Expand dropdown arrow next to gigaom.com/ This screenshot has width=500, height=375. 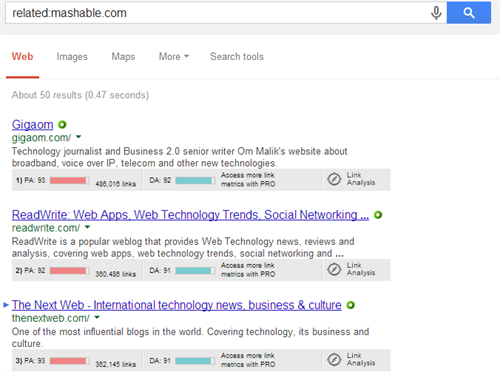(x=79, y=137)
